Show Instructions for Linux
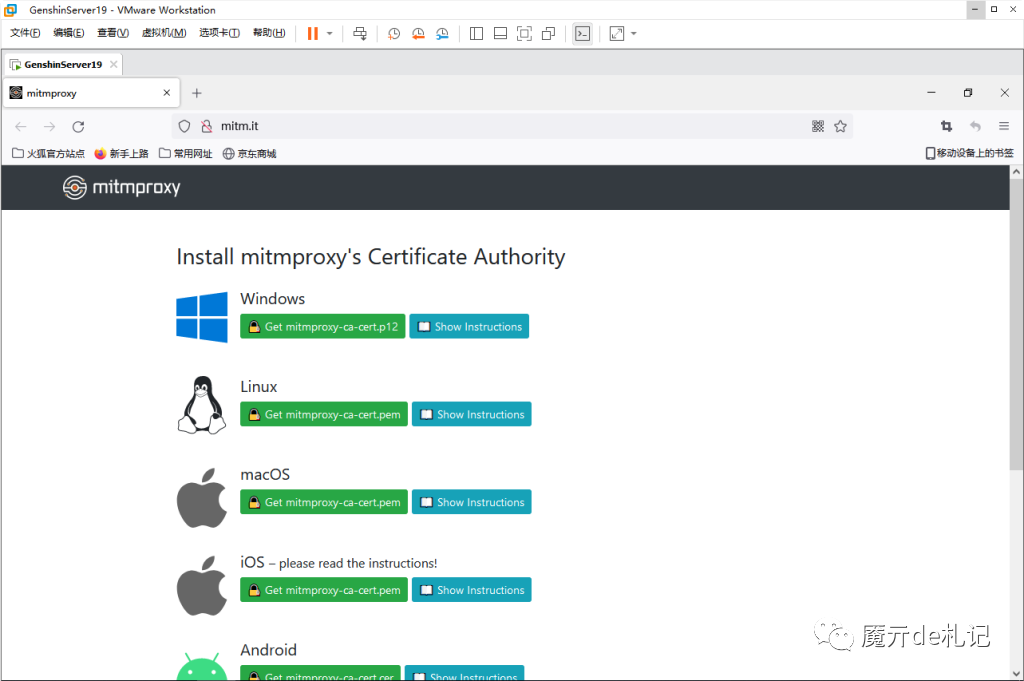This screenshot has height=681, width=1024. point(472,414)
